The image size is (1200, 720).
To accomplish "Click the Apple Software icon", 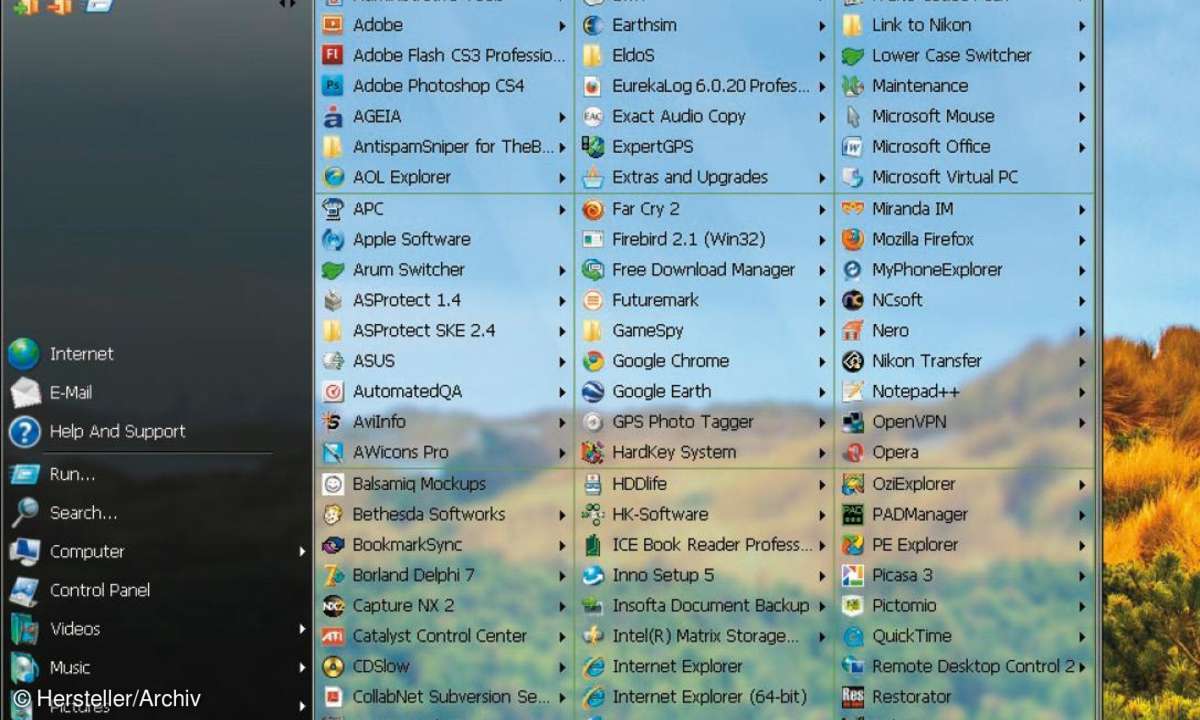I will coord(333,239).
